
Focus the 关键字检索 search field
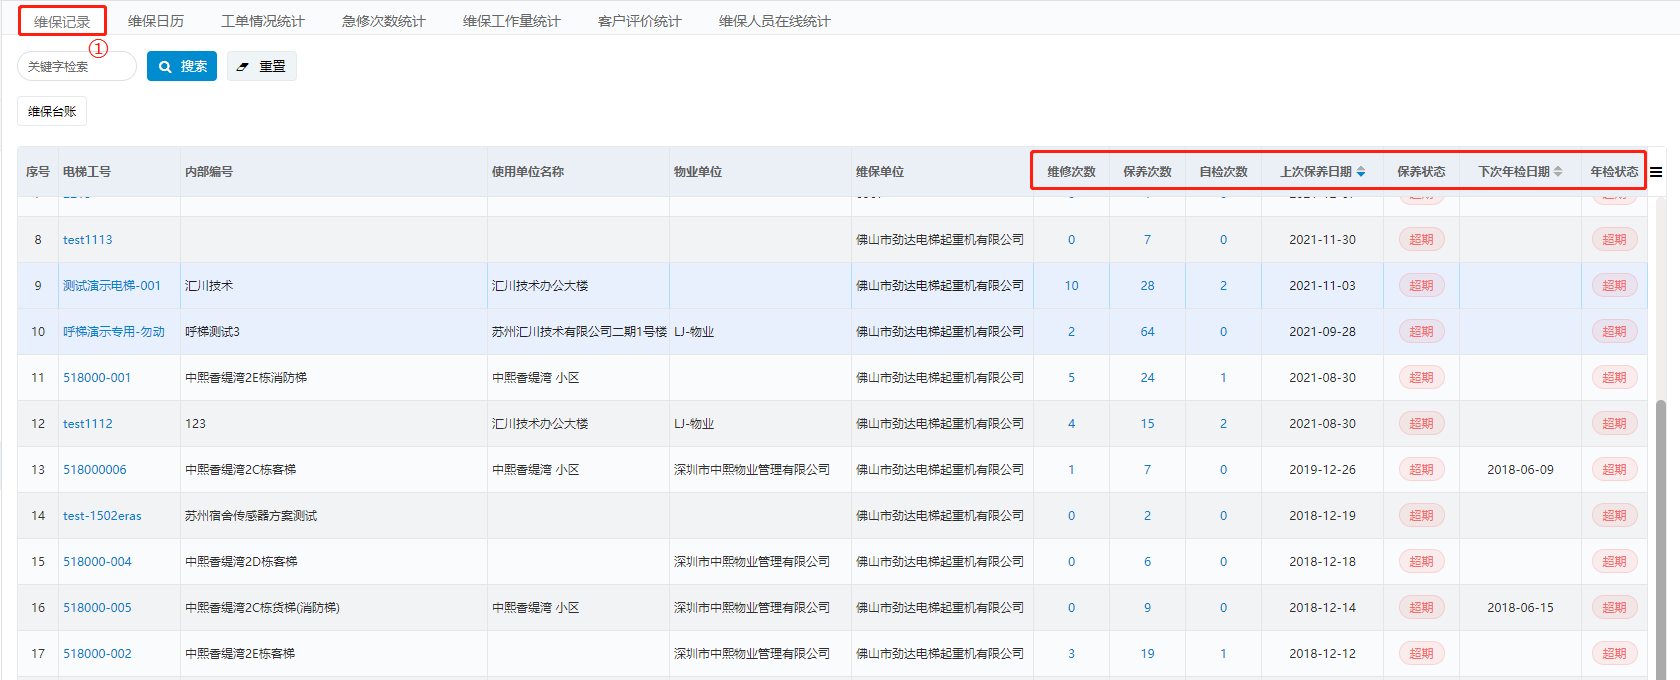coord(77,67)
